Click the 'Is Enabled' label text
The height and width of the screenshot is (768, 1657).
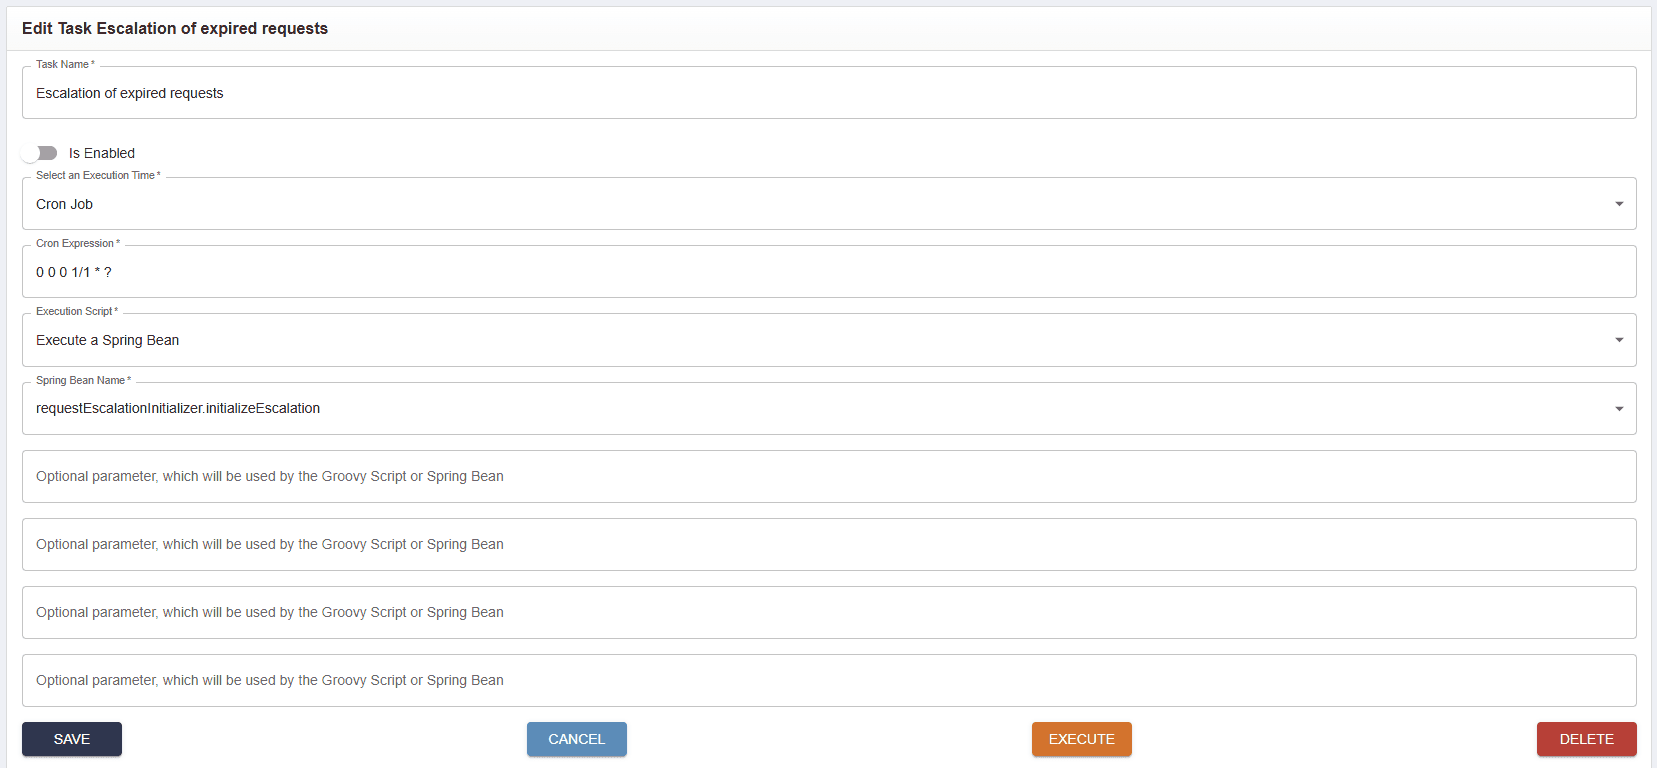[x=101, y=153]
